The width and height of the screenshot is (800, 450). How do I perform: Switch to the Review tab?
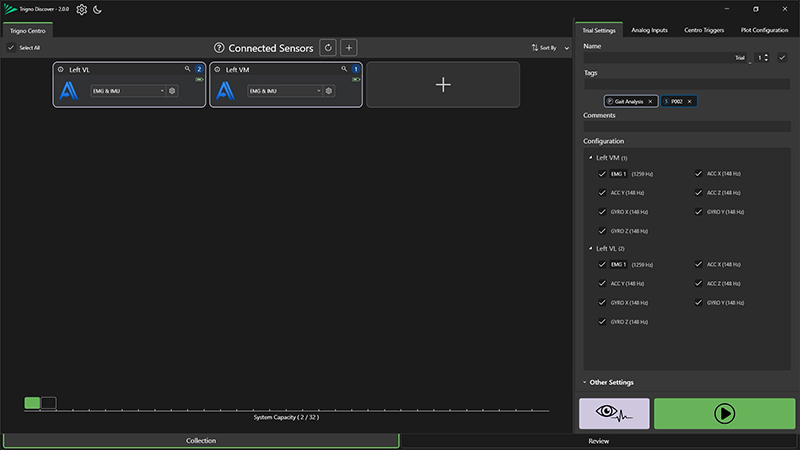[x=599, y=441]
